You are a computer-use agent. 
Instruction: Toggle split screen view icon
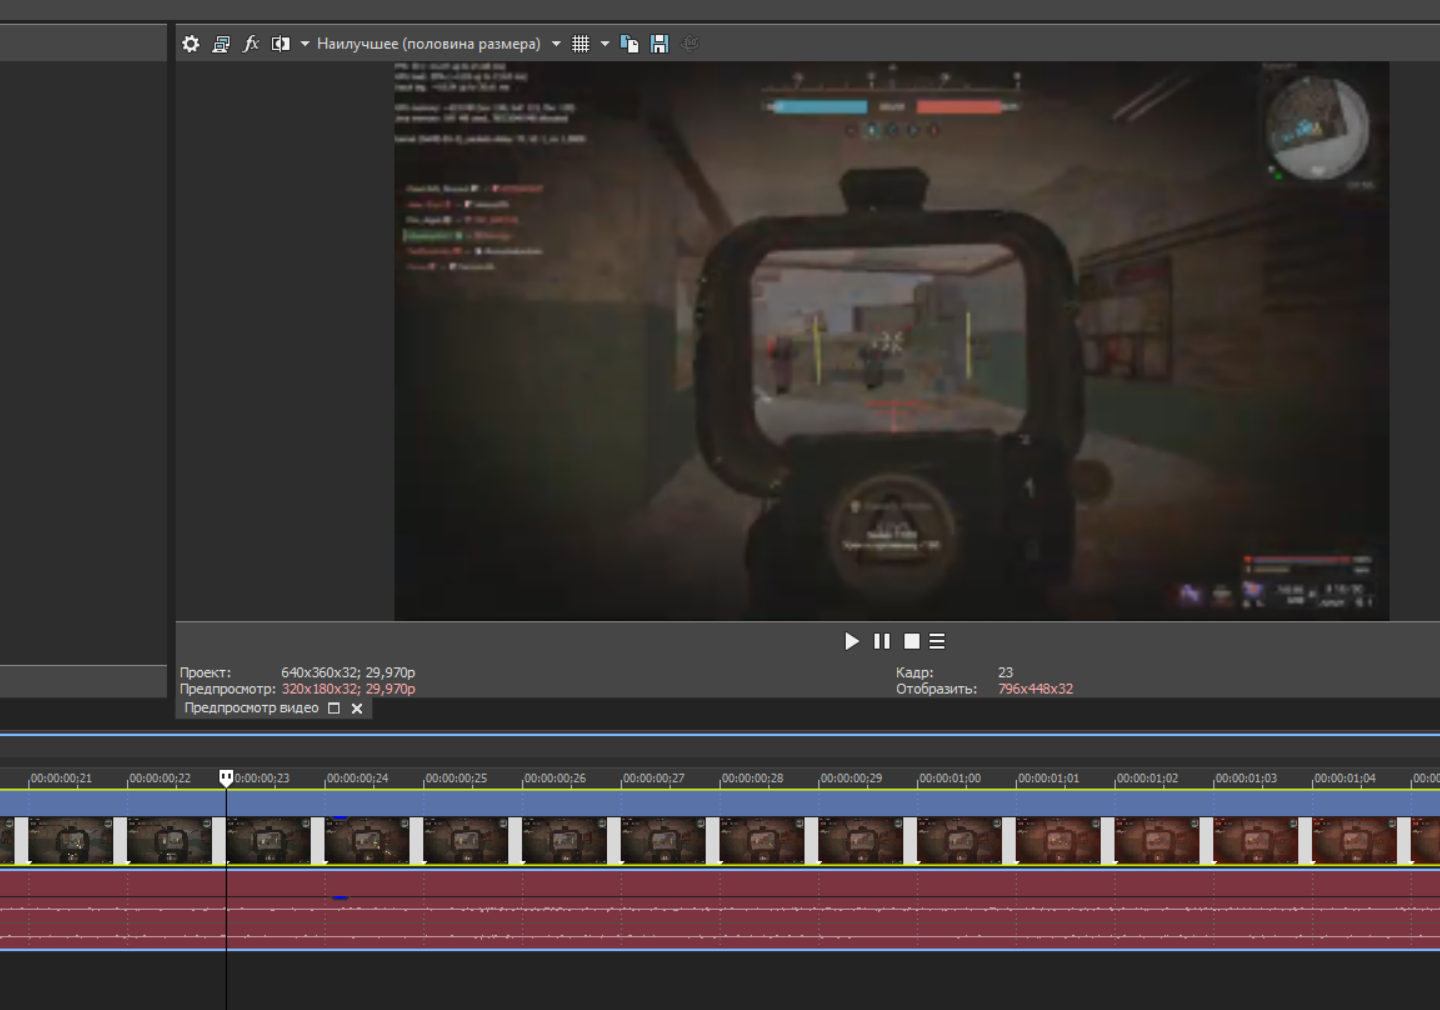pos(281,44)
